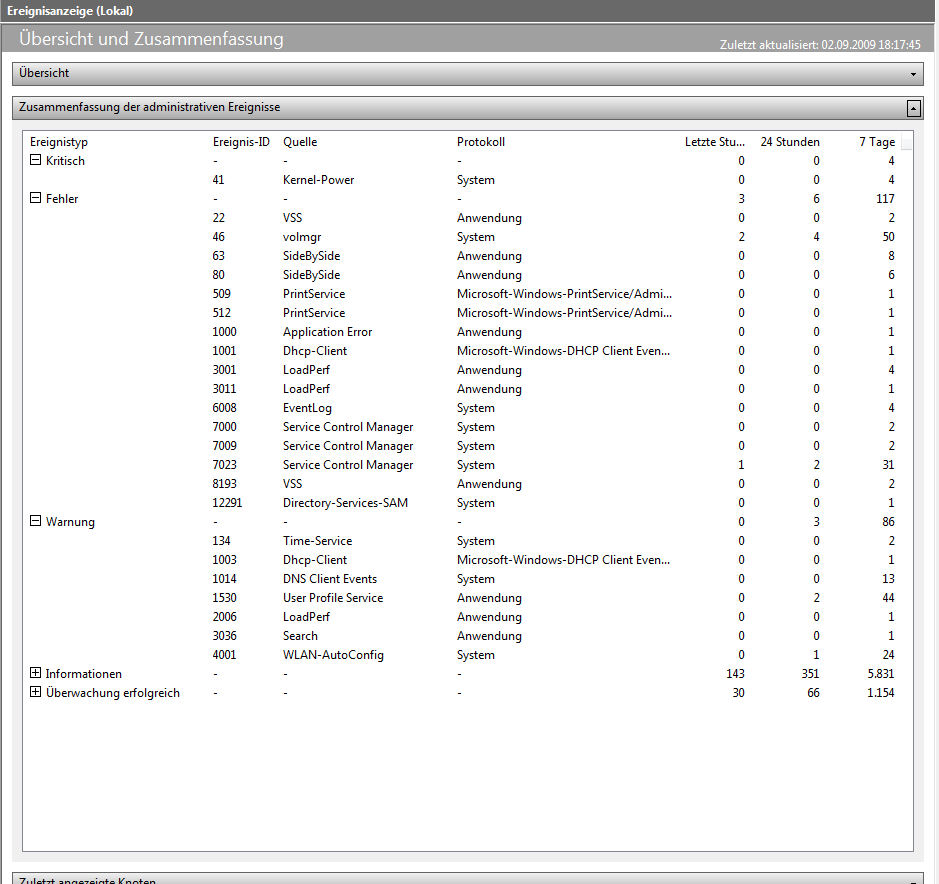This screenshot has height=884, width=939.
Task: Select Dhcp-Client event 1001 row
Action: click(x=467, y=351)
